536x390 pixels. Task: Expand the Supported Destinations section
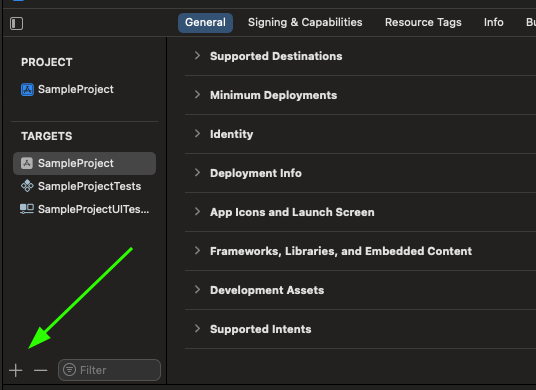pyautogui.click(x=197, y=56)
